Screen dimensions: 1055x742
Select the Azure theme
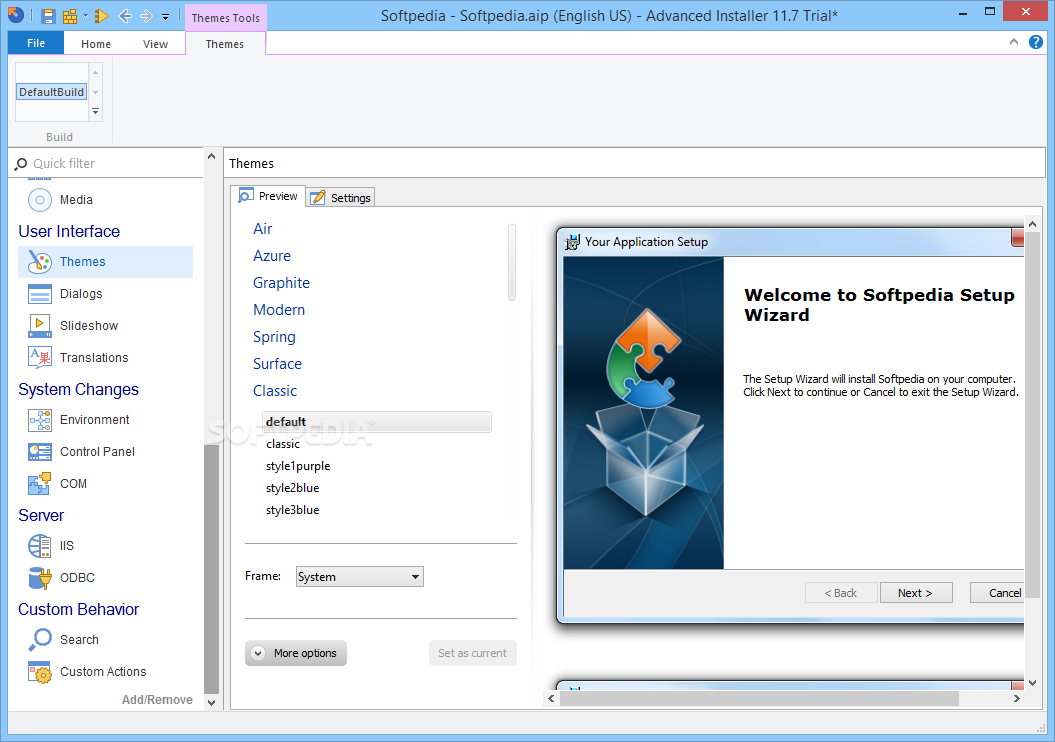(272, 256)
